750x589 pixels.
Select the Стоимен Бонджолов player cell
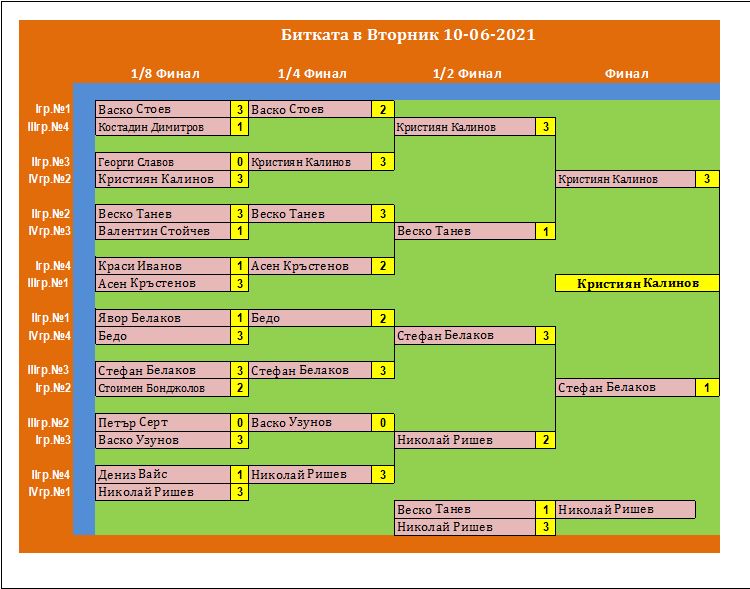pos(163,388)
